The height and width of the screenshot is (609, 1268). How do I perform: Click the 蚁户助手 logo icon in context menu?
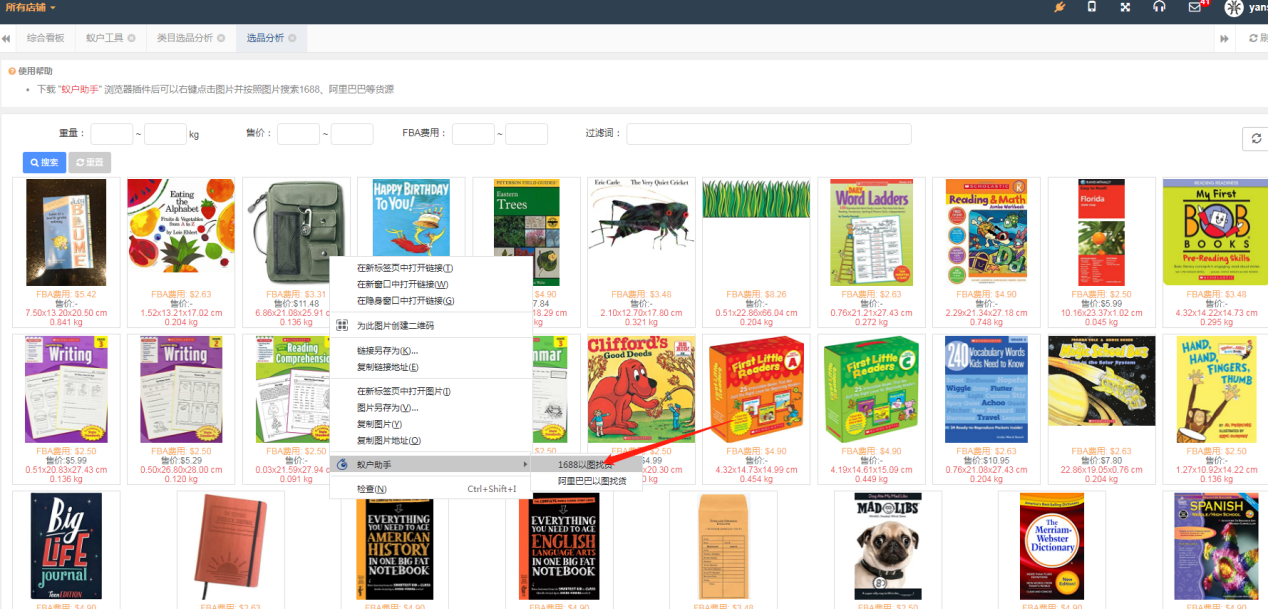(x=342, y=465)
